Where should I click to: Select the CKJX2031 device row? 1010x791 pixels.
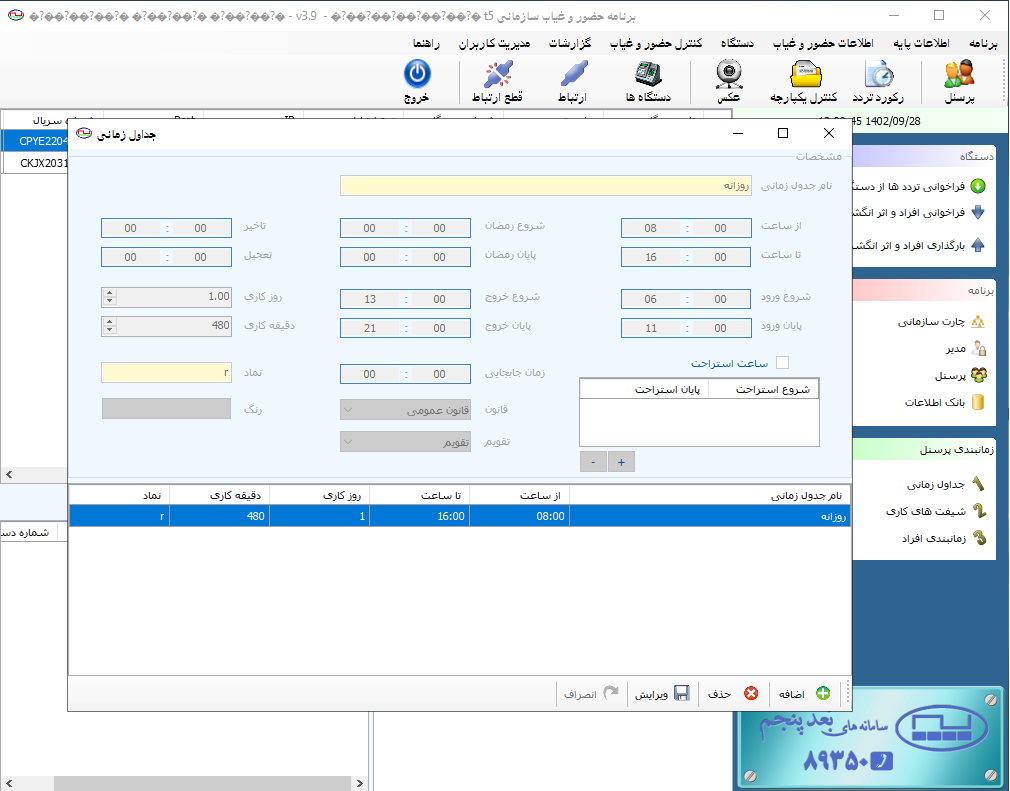click(x=35, y=163)
